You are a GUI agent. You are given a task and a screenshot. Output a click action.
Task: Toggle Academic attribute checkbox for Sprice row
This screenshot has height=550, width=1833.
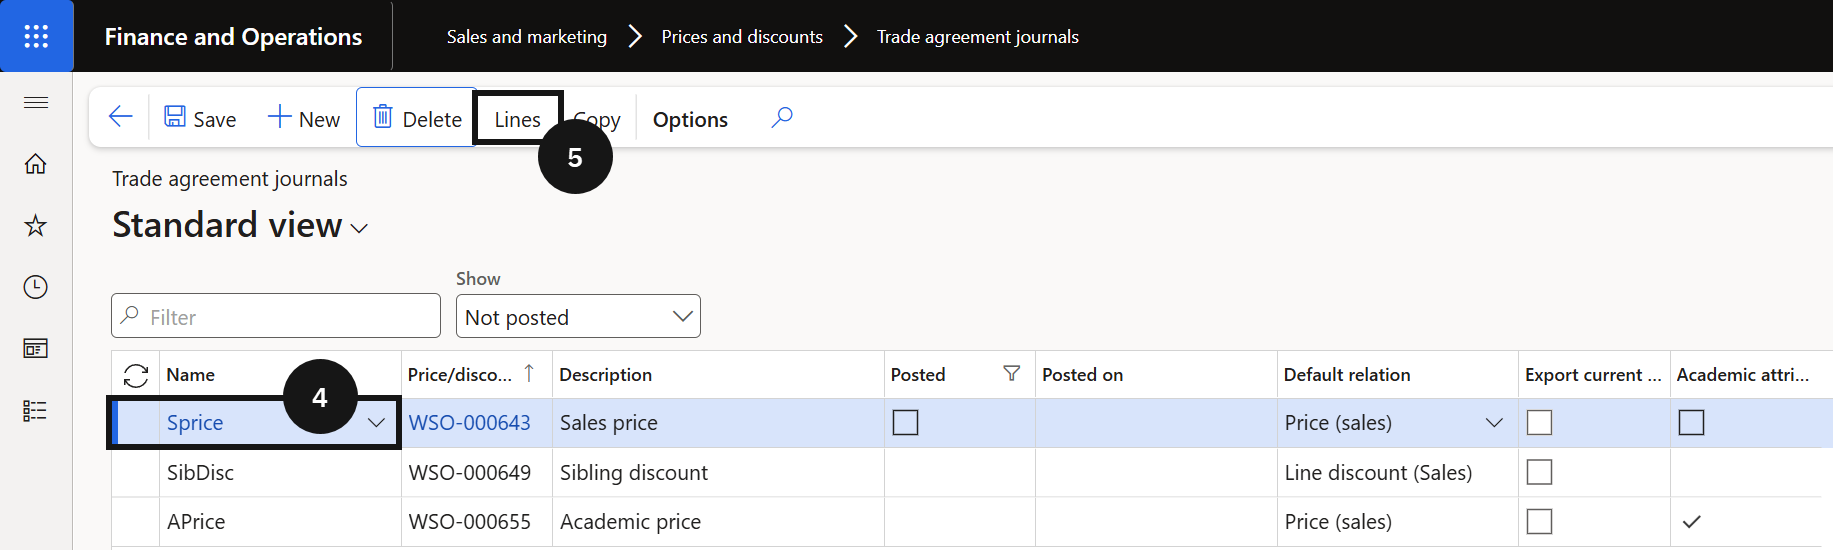pos(1691,423)
